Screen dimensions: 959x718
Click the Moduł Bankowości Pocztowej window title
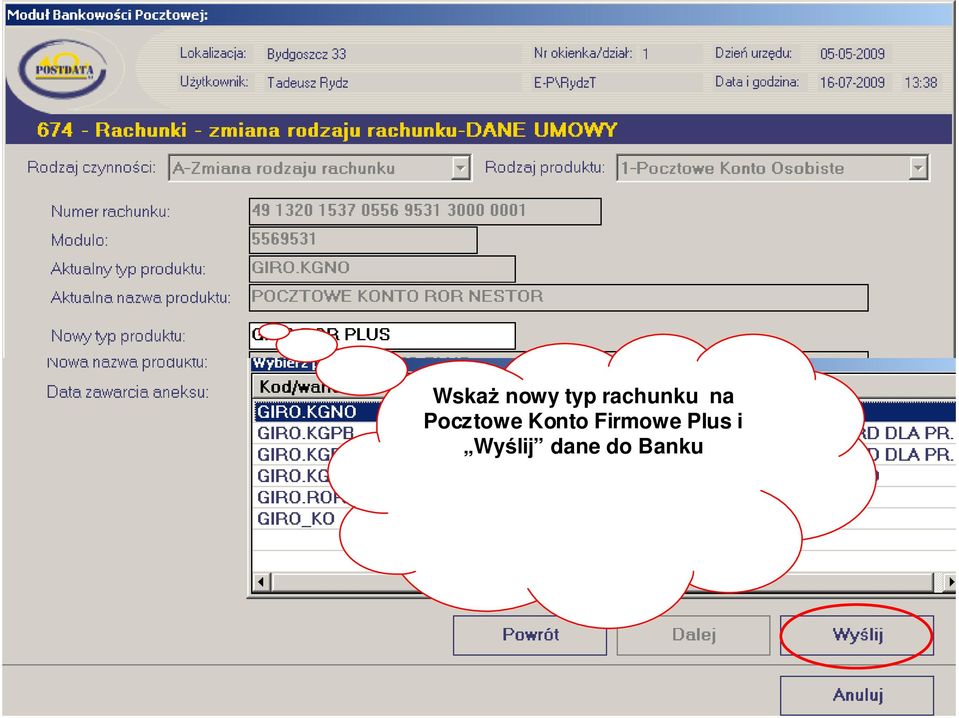pyautogui.click(x=108, y=15)
